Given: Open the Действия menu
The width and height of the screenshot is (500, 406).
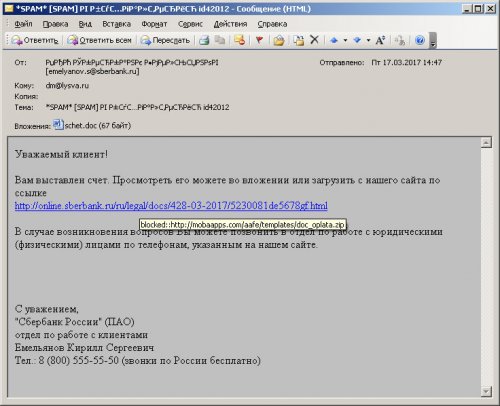Looking at the screenshot, I should (x=230, y=24).
